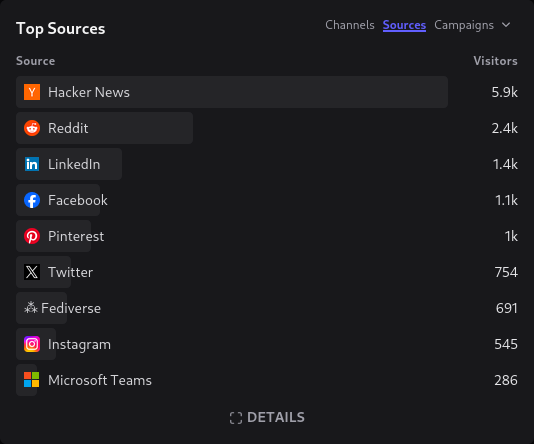Click the 754 visitors value
Image resolution: width=534 pixels, height=444 pixels.
pyautogui.click(x=506, y=272)
